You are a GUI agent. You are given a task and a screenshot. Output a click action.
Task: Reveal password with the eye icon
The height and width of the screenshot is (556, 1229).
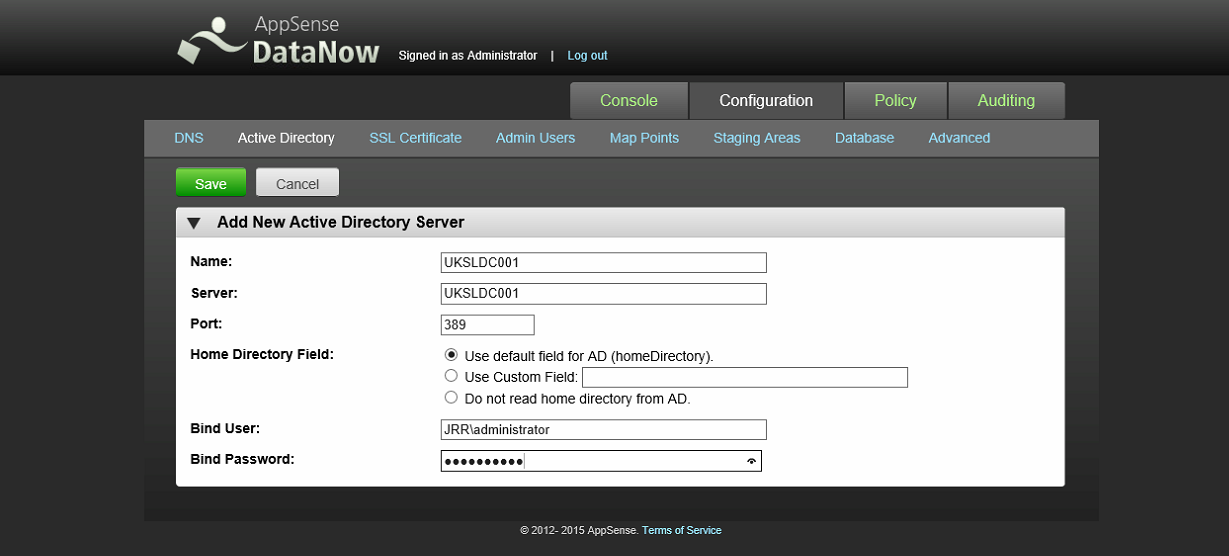coord(751,461)
